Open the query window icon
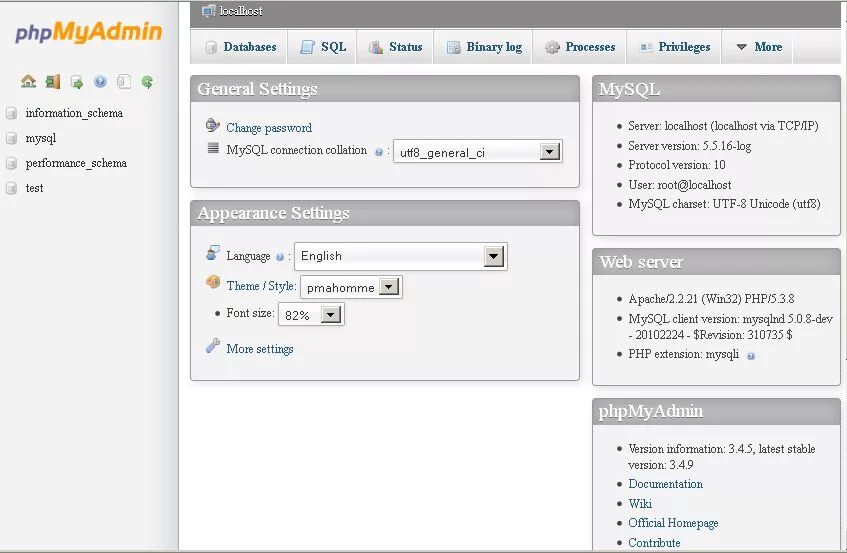 pyautogui.click(x=77, y=82)
